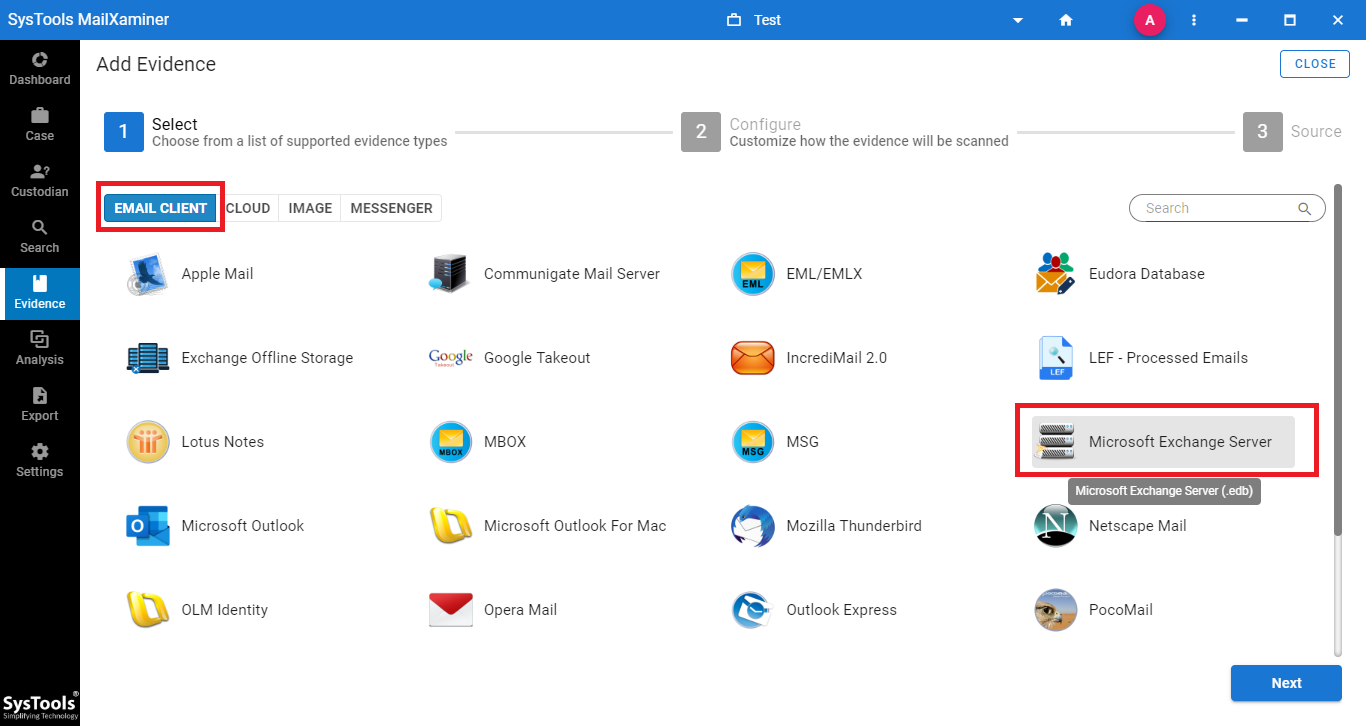Screen dimensions: 1366x726
Task: Open the Evidence sidebar section
Action: [x=40, y=293]
